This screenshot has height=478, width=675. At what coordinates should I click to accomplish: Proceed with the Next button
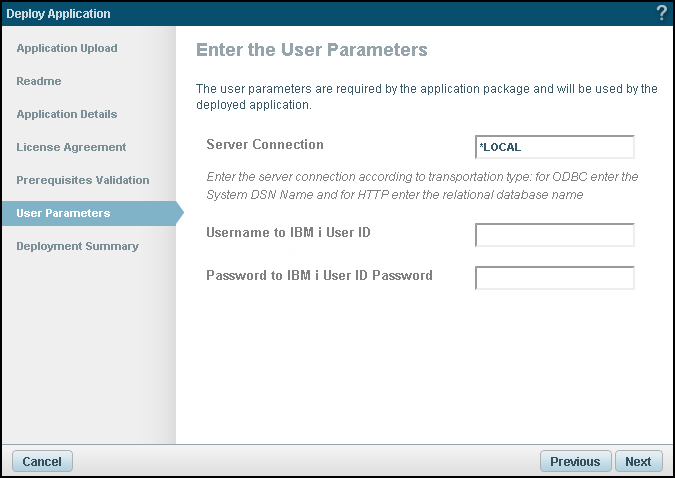point(638,461)
